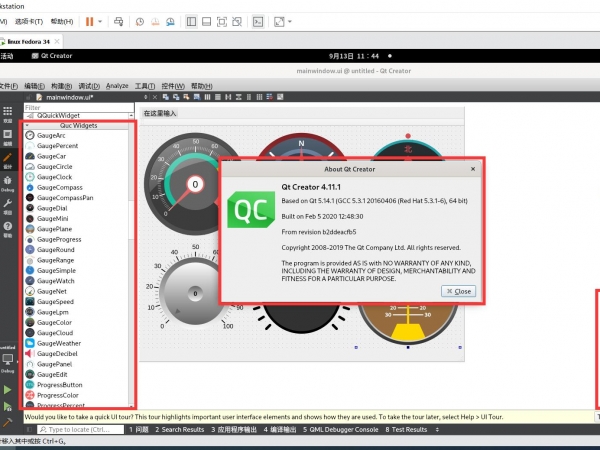Click the Welcome mode grid icon
Viewport: 600px width, 450px height.
(8, 113)
